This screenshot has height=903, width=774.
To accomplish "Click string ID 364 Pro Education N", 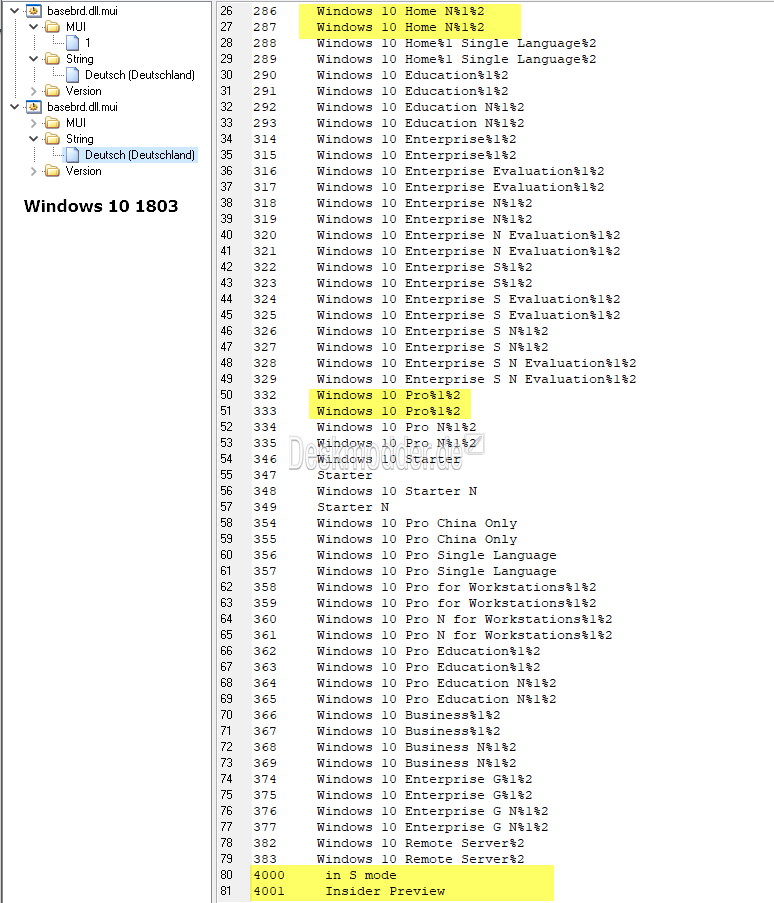I will [x=437, y=683].
